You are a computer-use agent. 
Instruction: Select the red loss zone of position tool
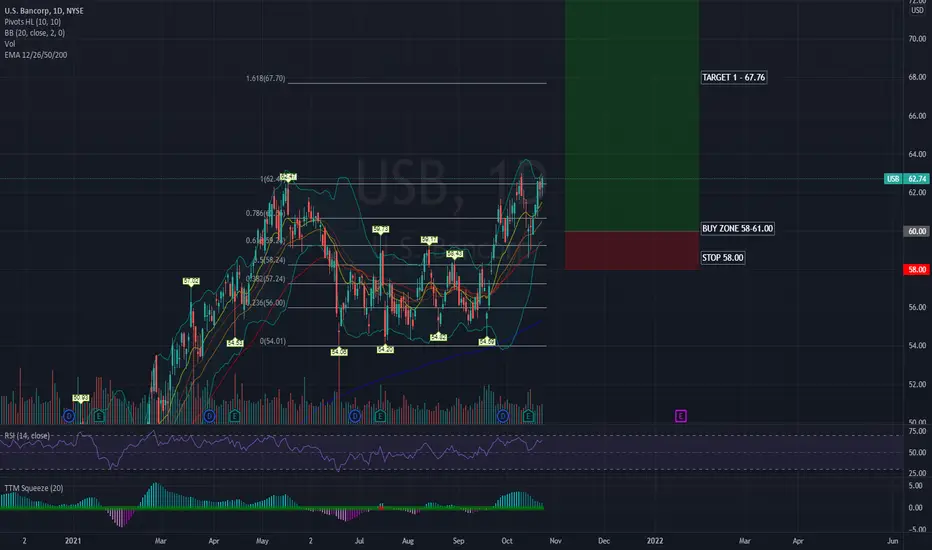coord(632,250)
